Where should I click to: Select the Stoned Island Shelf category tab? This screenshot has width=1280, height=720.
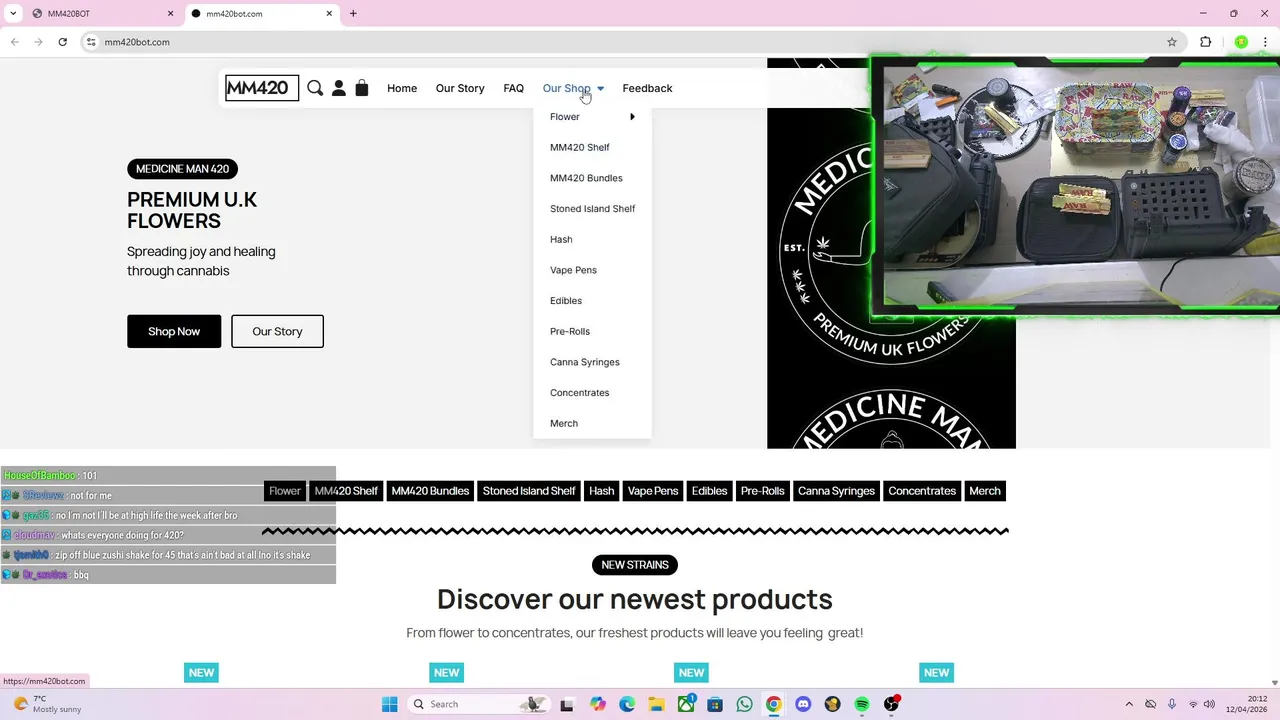point(529,491)
